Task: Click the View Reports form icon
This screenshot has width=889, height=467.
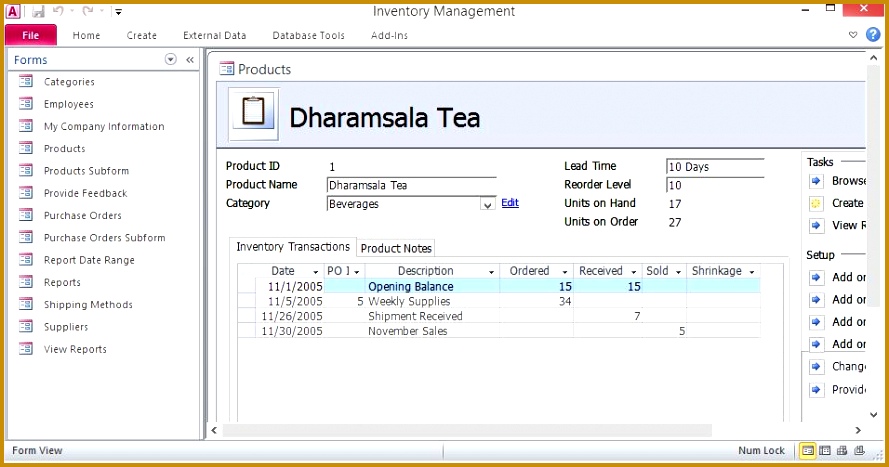Action: 26,349
